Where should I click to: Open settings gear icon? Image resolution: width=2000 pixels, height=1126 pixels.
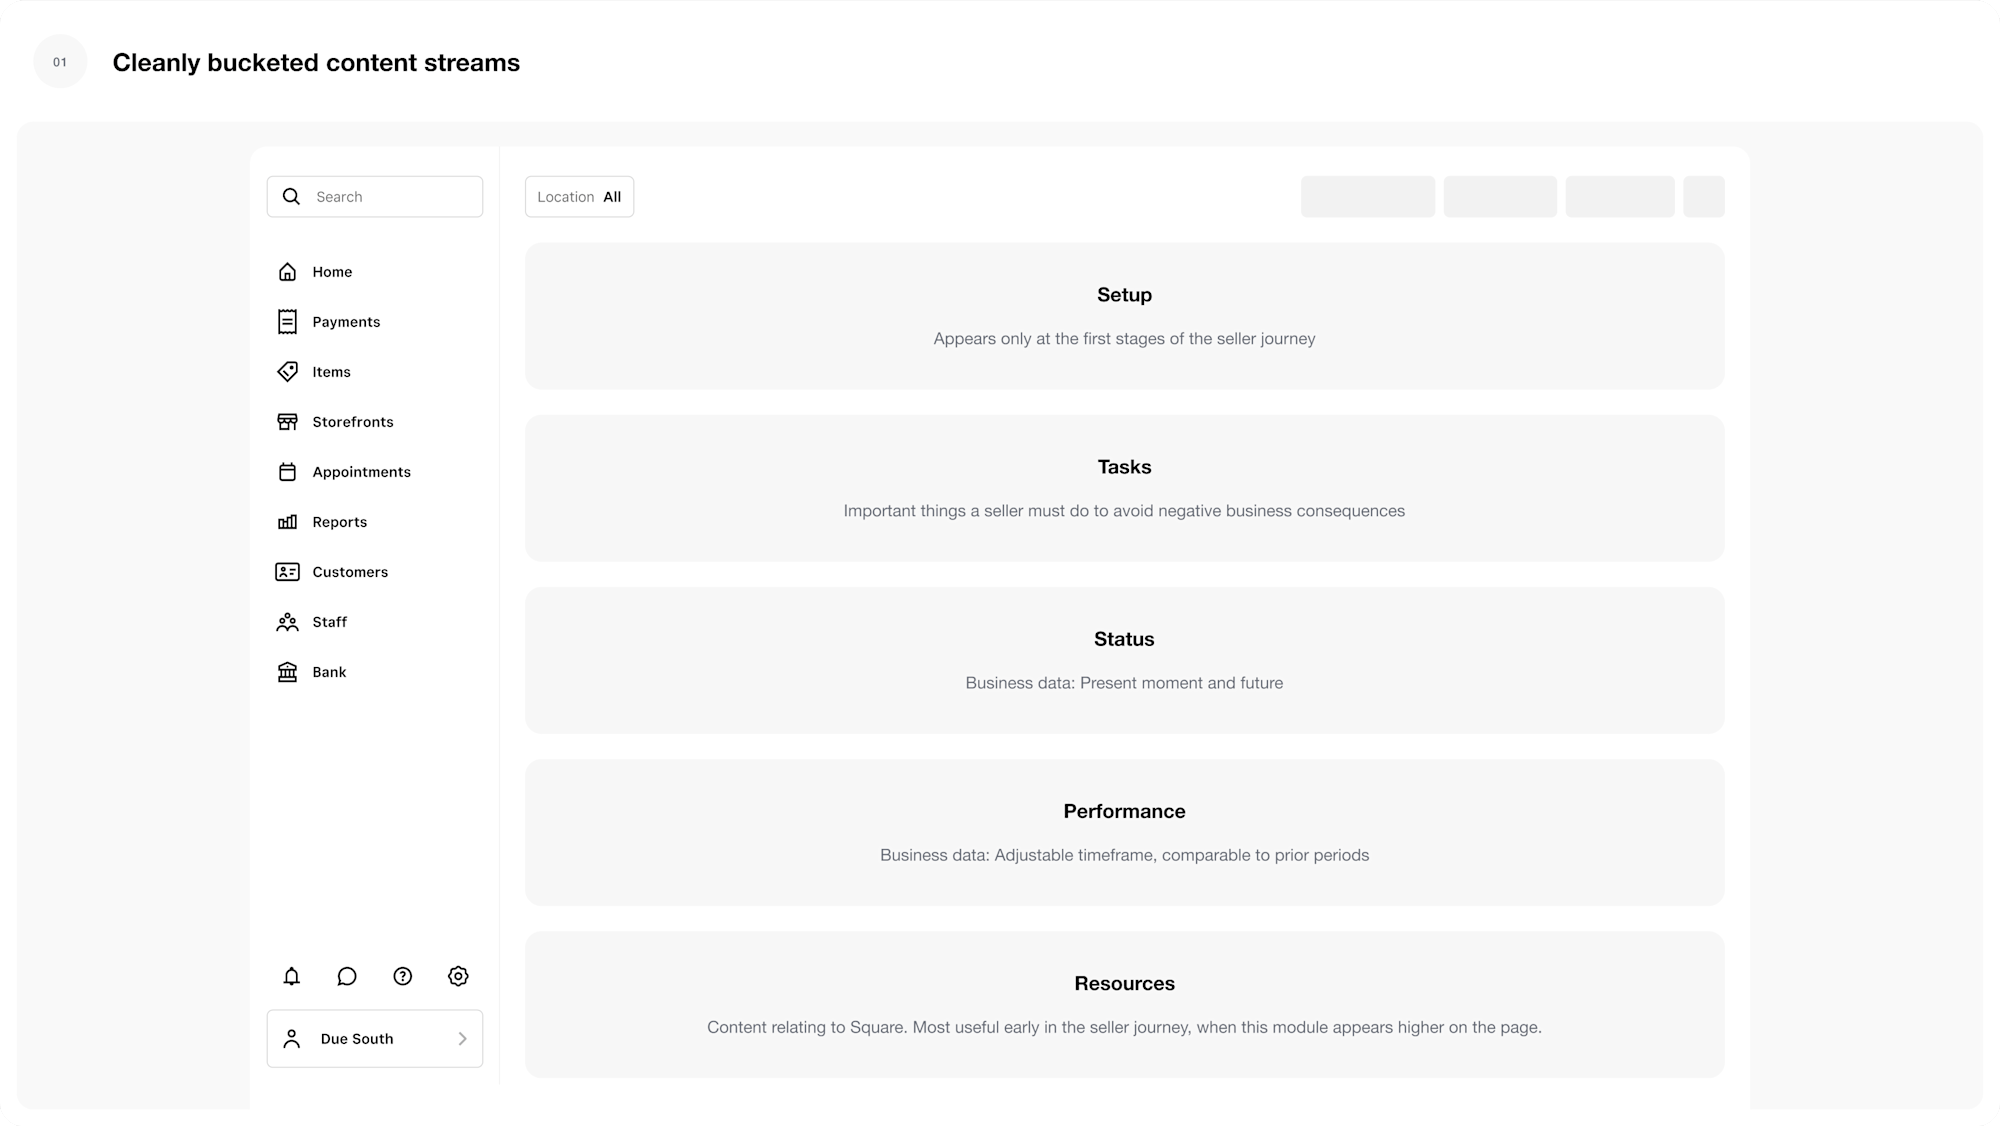[458, 976]
